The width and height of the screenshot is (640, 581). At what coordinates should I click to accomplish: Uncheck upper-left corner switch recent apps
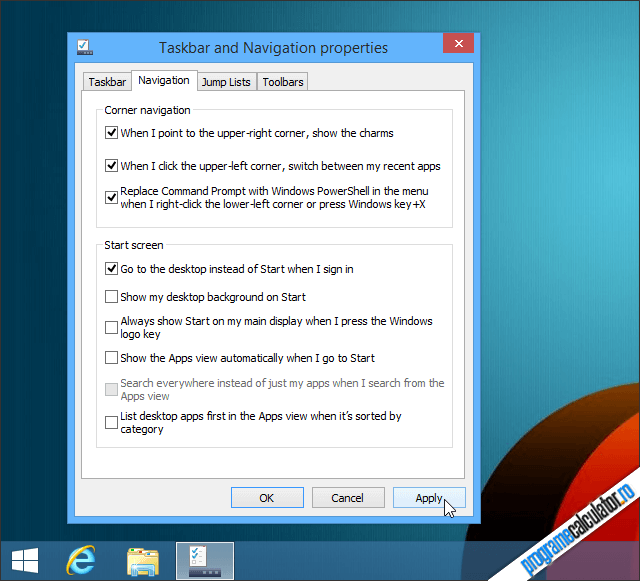(x=111, y=166)
